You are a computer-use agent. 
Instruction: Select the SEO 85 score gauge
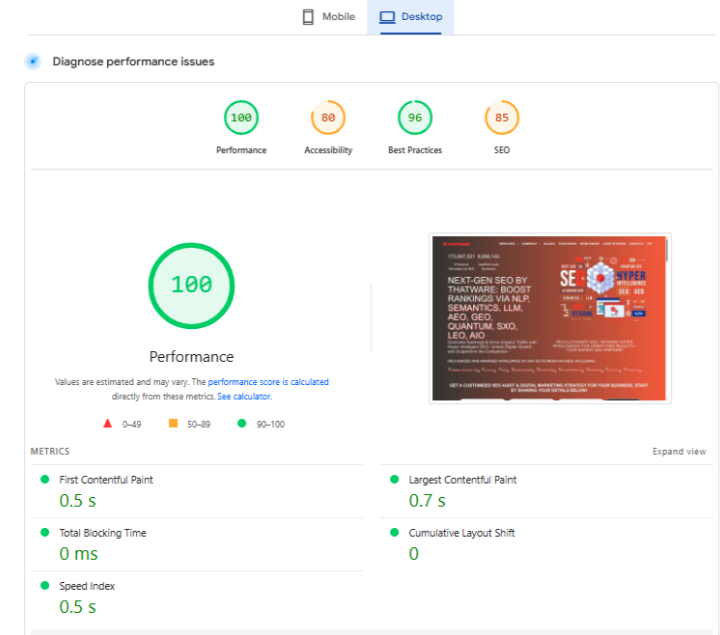(x=501, y=118)
